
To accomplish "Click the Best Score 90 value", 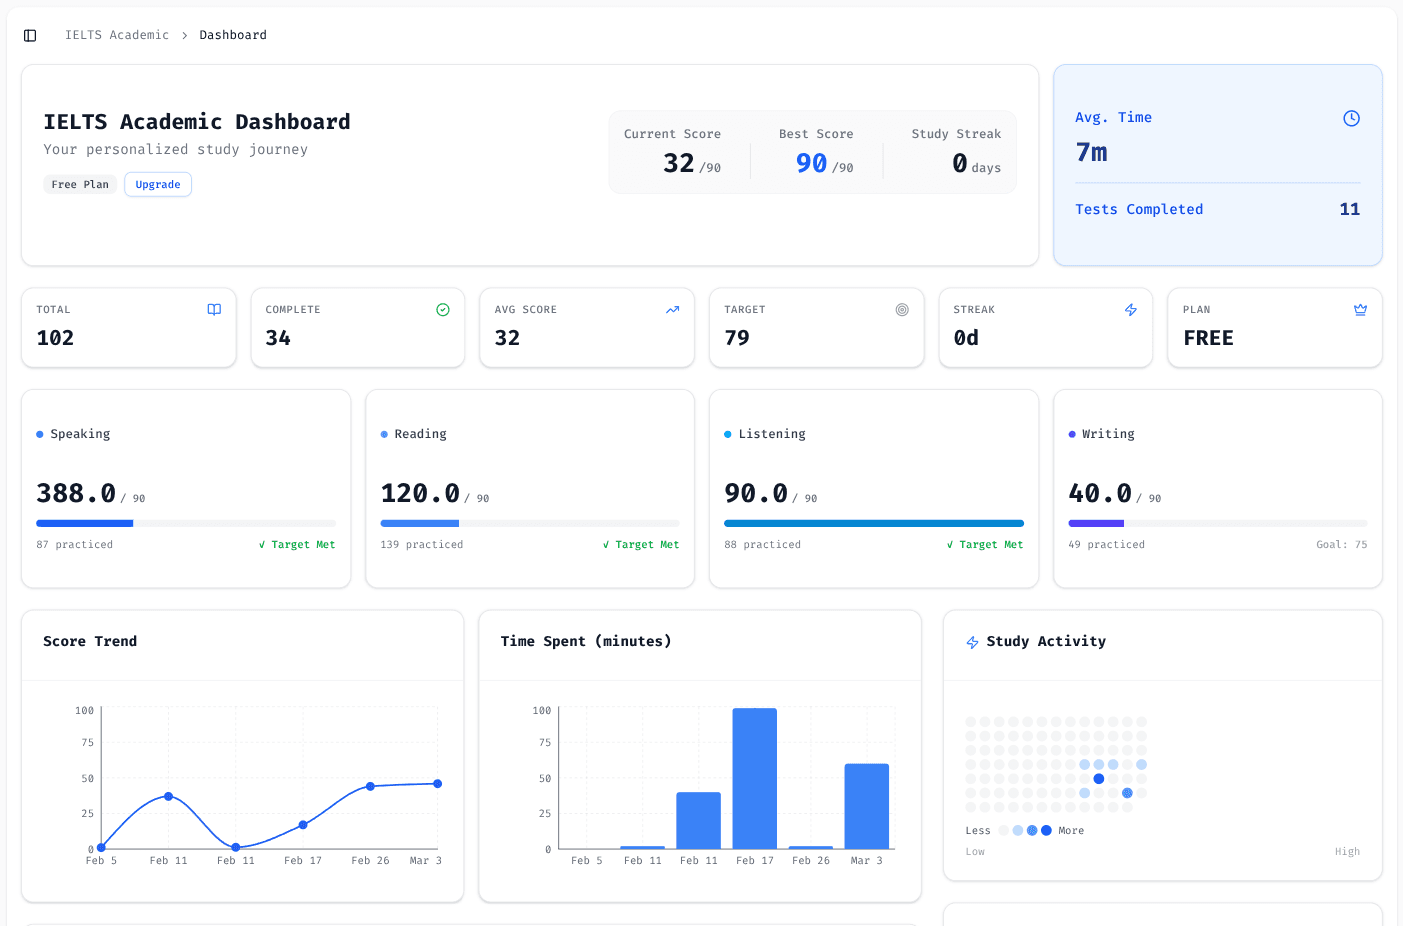I will [811, 163].
